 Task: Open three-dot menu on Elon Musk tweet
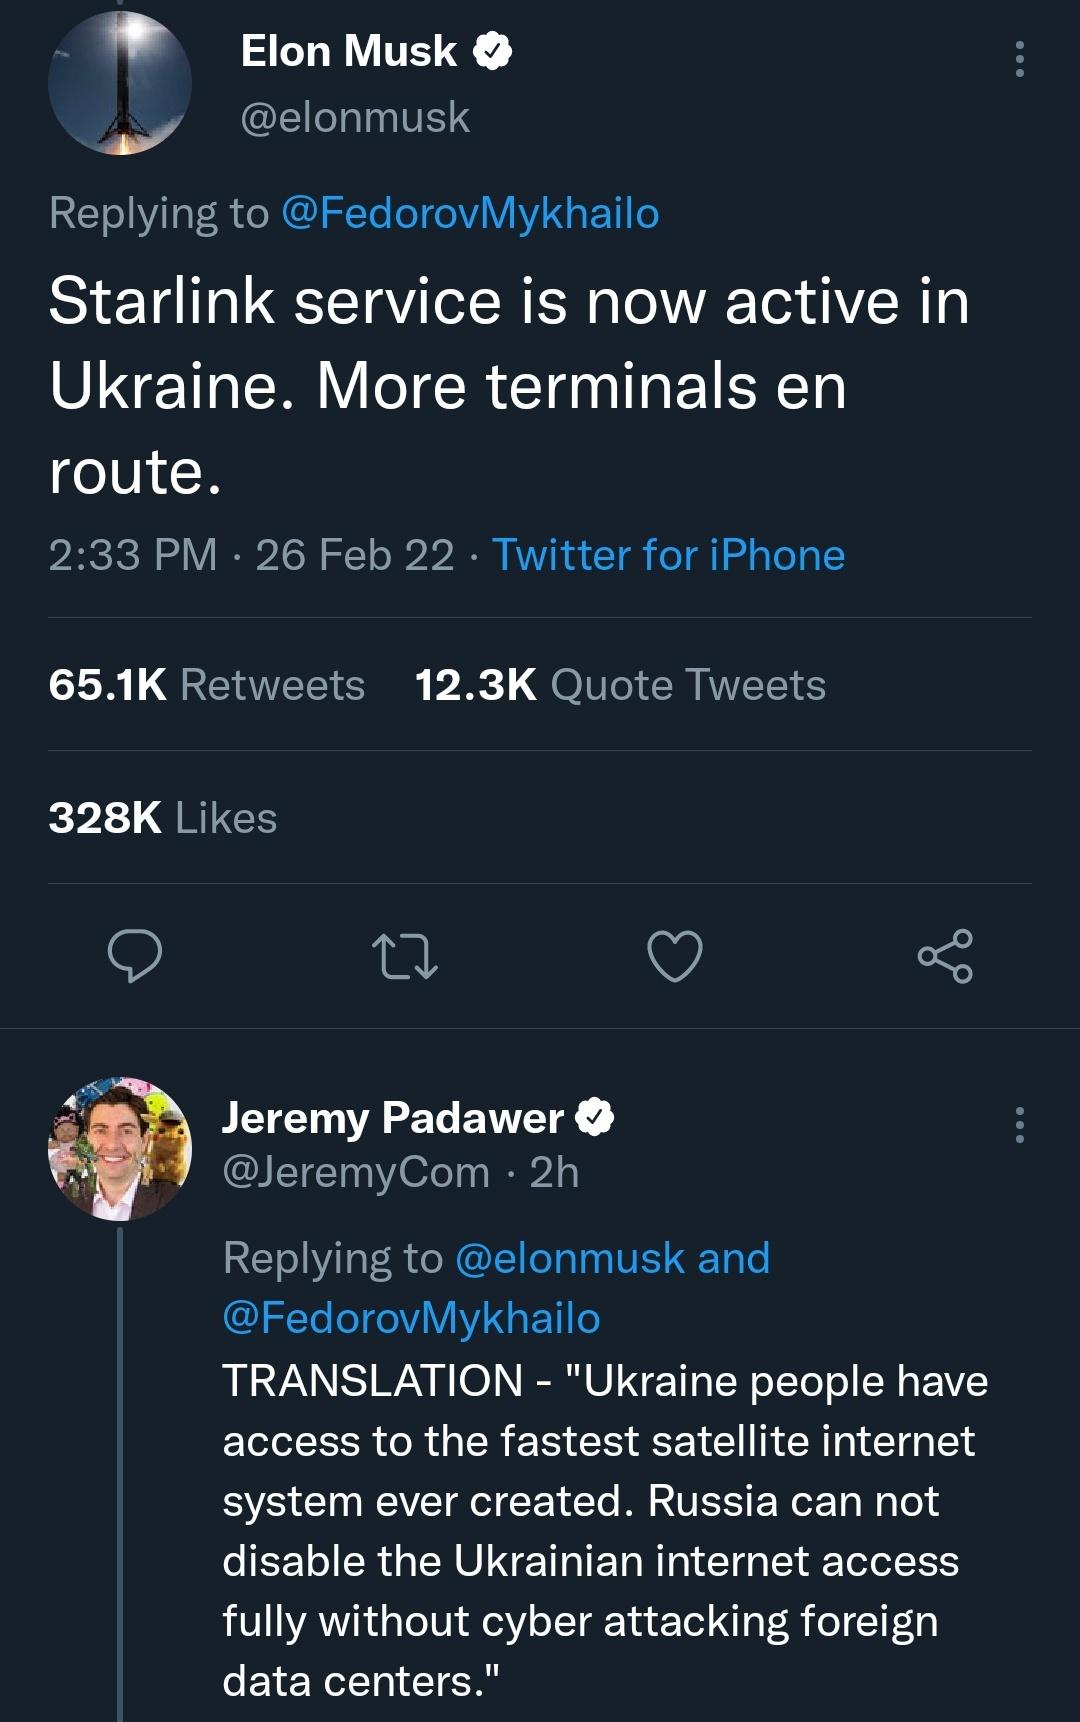[x=1019, y=59]
